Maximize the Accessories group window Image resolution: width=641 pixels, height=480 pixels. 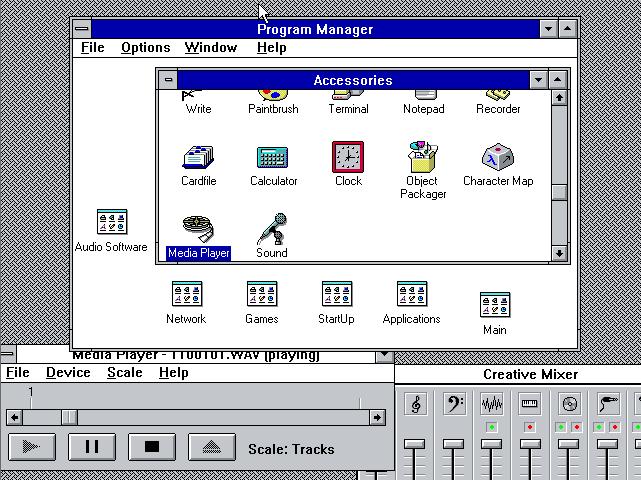click(558, 80)
